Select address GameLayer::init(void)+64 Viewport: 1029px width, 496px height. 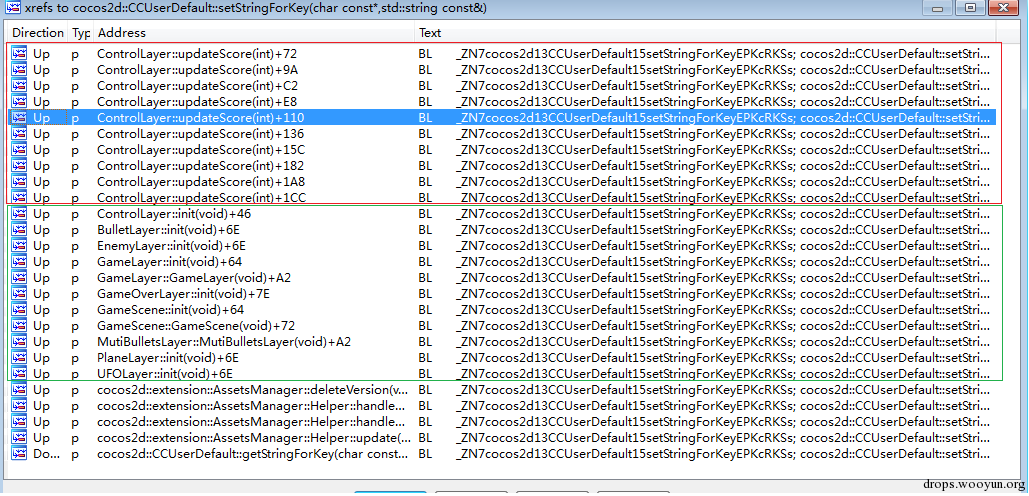pos(169,262)
